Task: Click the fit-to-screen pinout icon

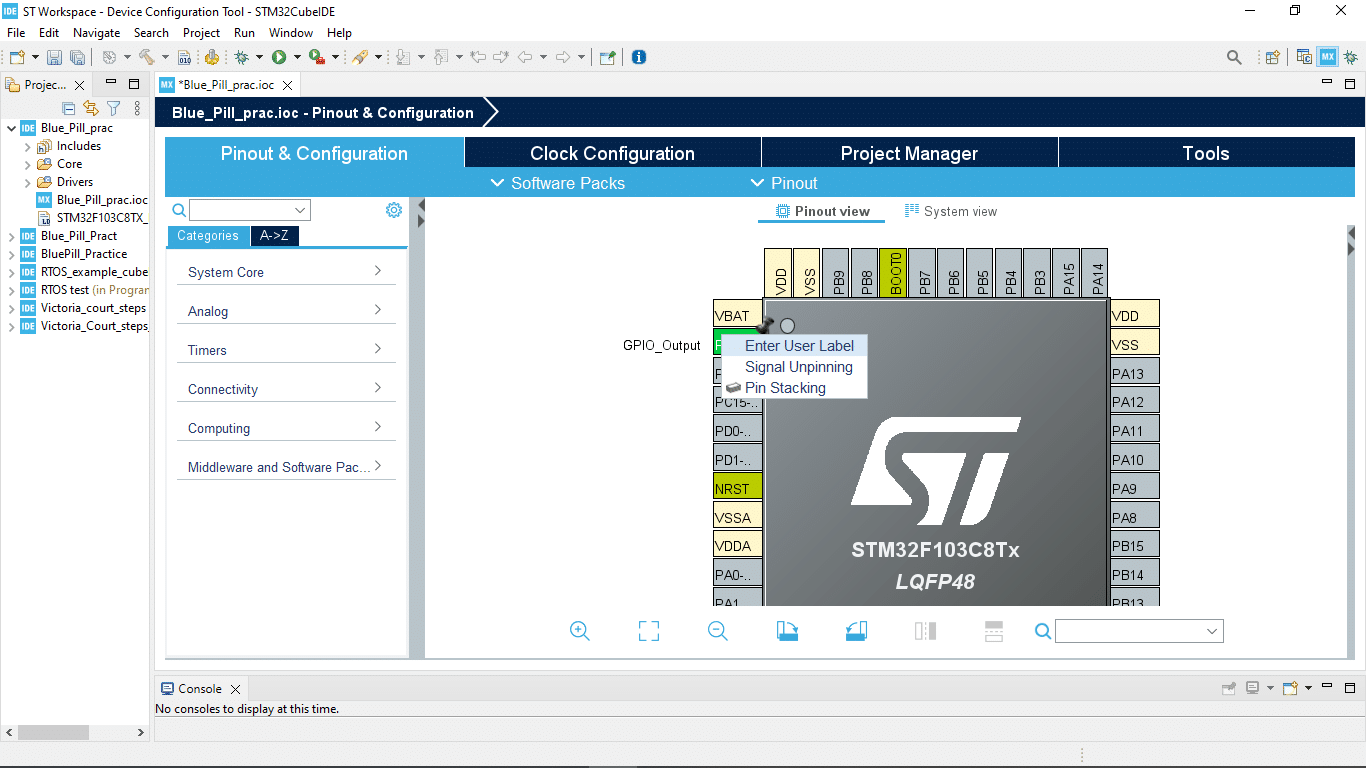Action: (x=649, y=631)
